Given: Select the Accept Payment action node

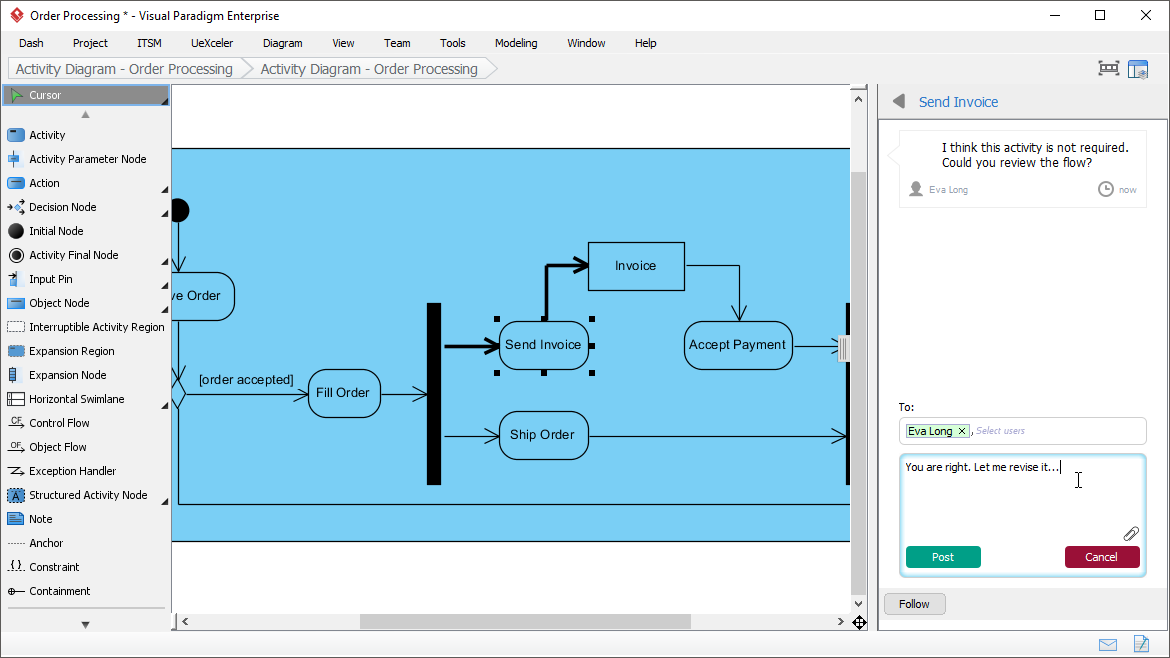Looking at the screenshot, I should pyautogui.click(x=738, y=345).
